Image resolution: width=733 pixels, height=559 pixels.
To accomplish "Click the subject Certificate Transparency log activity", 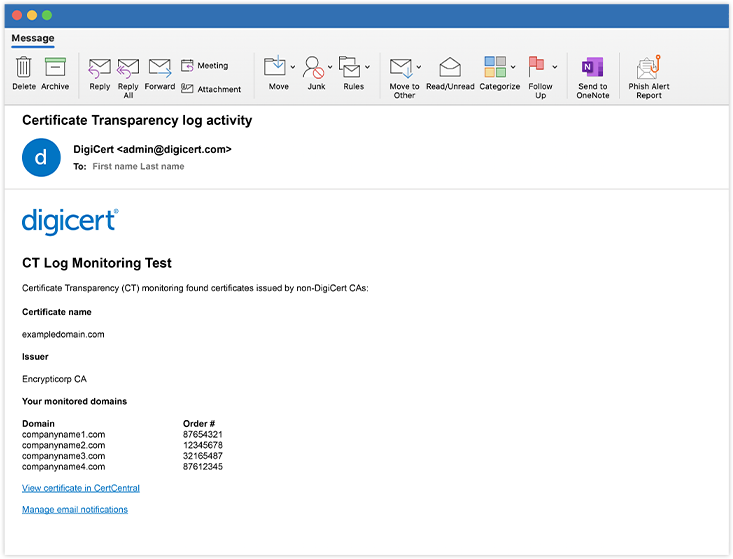I will pyautogui.click(x=137, y=121).
